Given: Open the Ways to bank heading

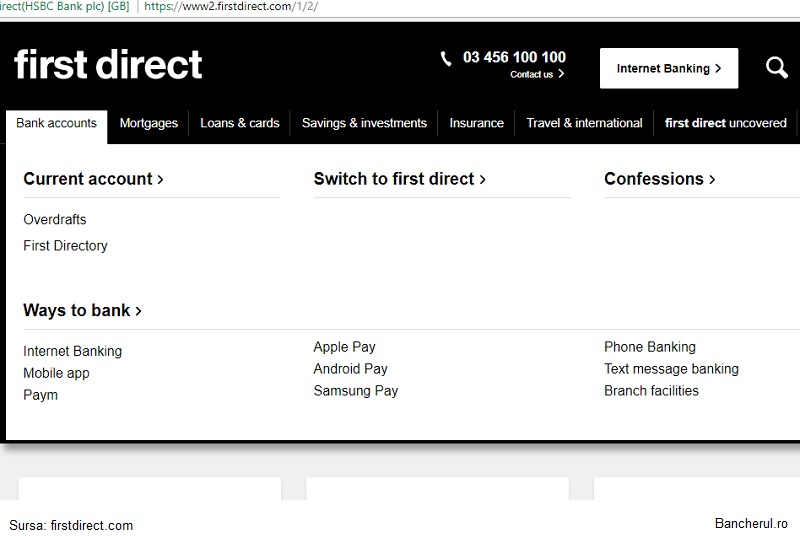Looking at the screenshot, I should 82,311.
